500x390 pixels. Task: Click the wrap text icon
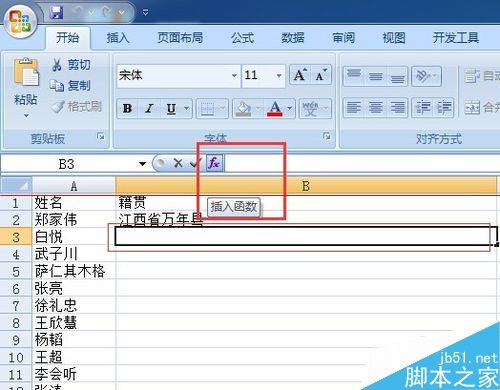pos(472,76)
